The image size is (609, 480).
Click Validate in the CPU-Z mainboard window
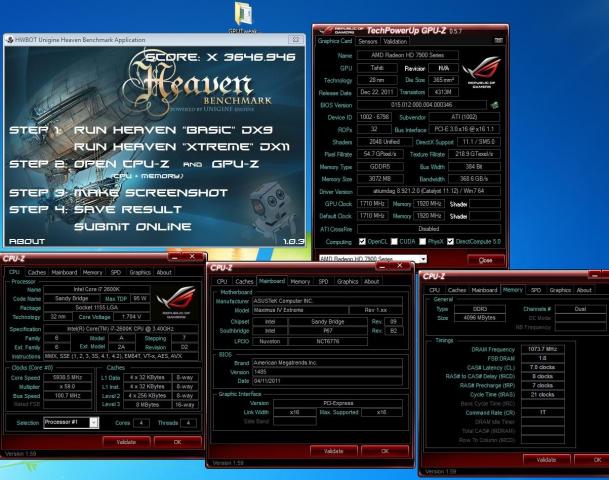(333, 451)
